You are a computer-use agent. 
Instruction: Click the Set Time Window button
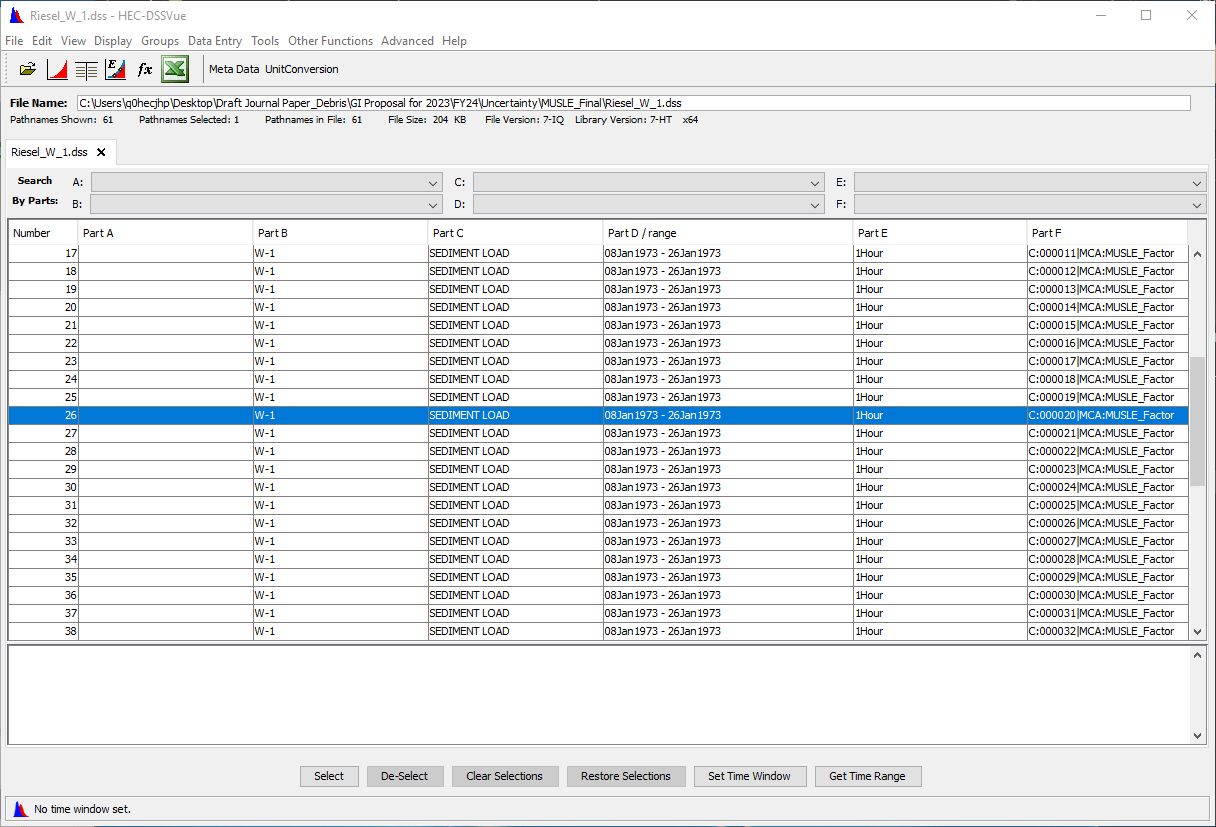[749, 776]
